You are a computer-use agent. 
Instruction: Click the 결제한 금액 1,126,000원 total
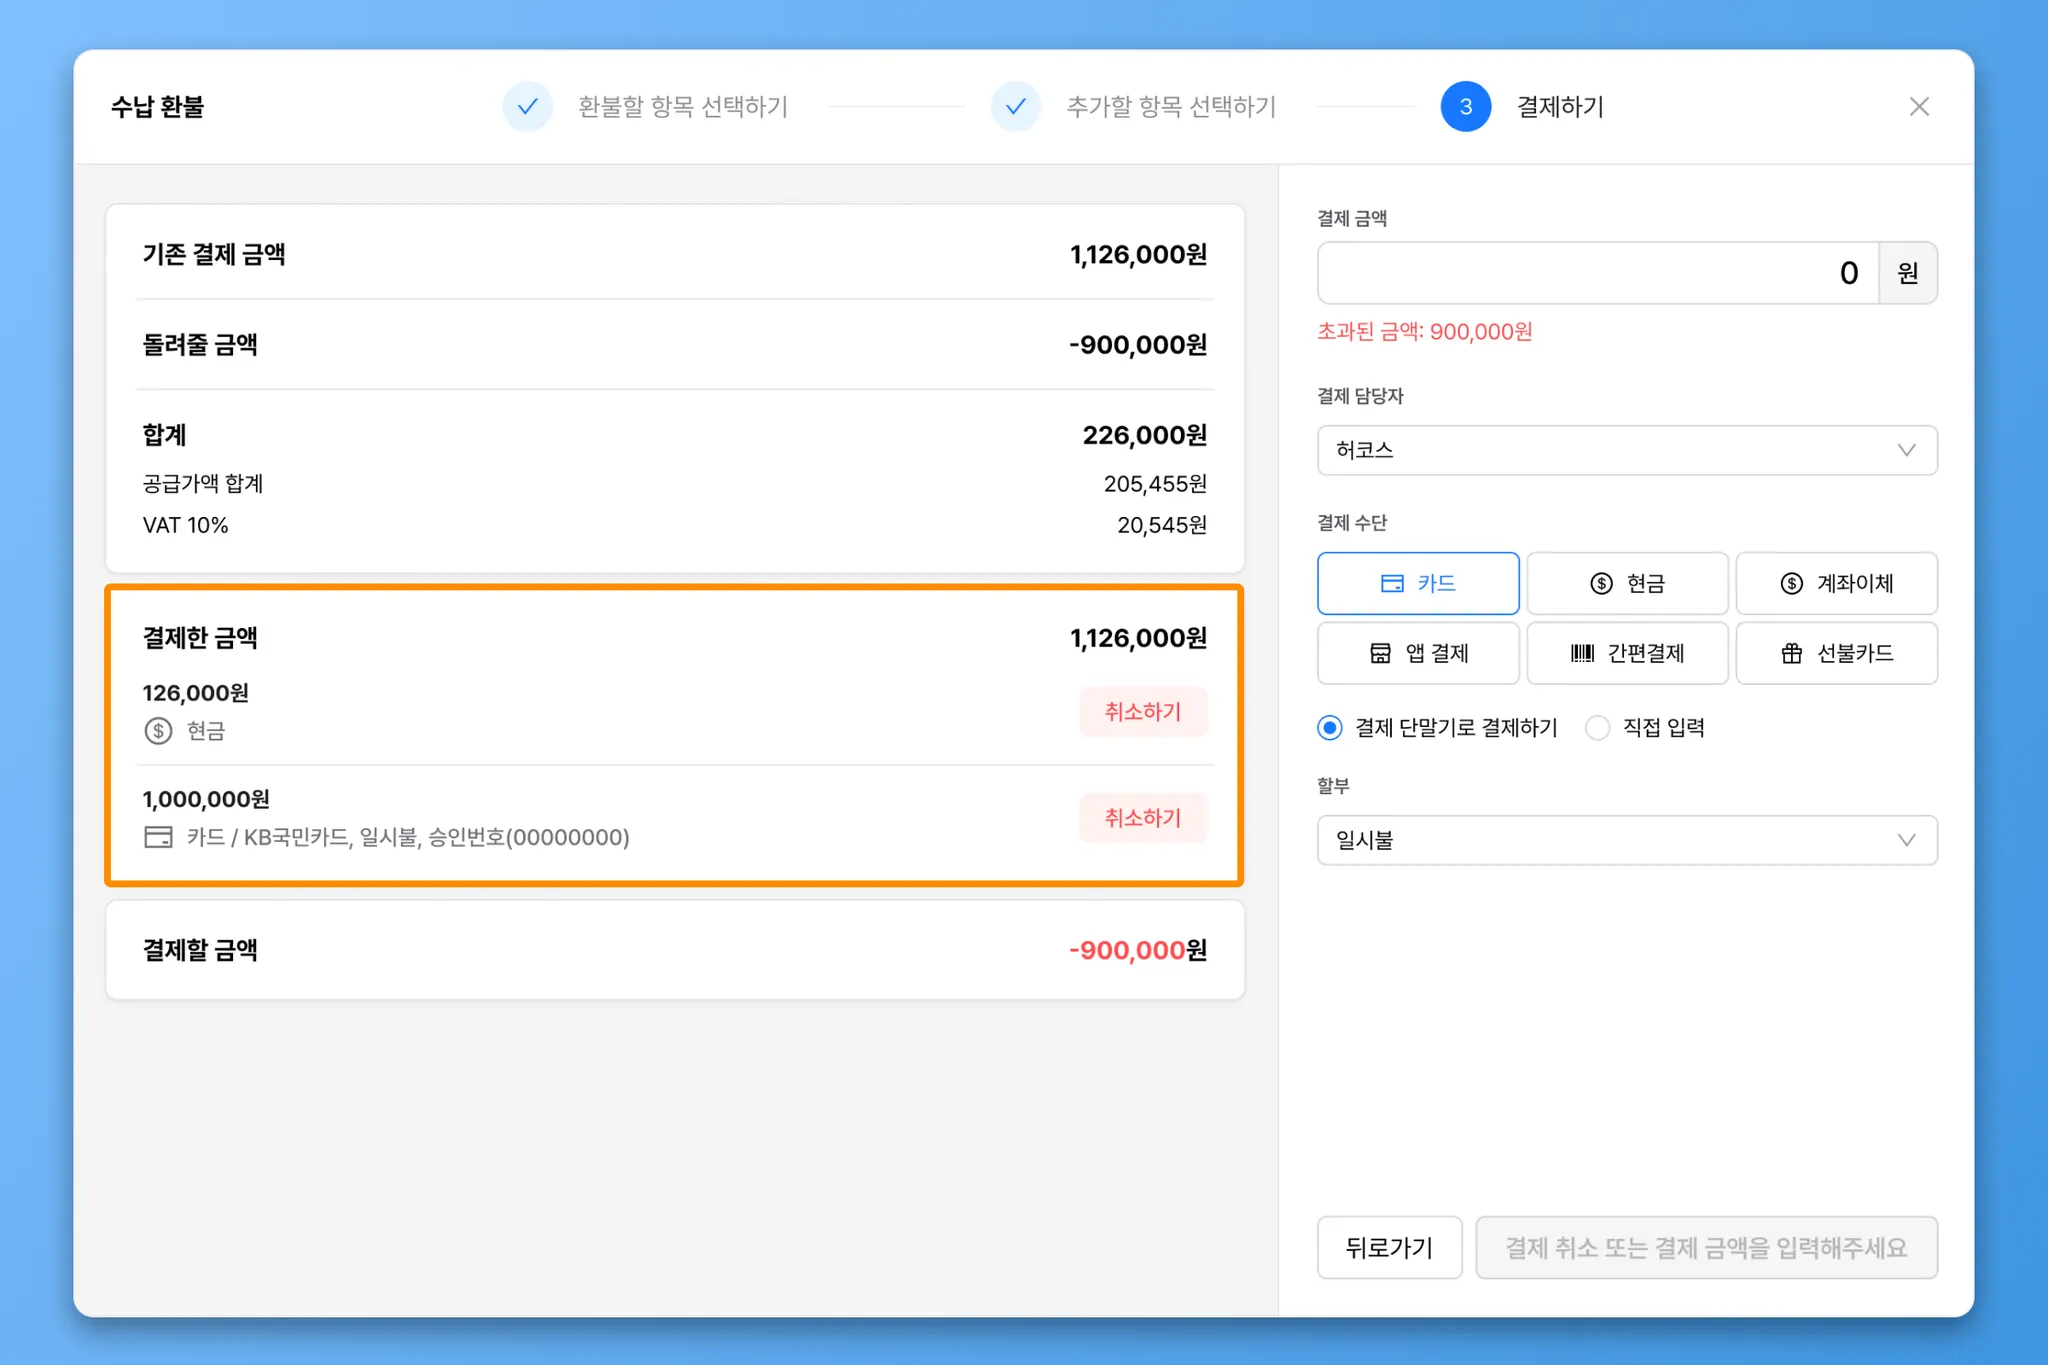tap(1138, 638)
